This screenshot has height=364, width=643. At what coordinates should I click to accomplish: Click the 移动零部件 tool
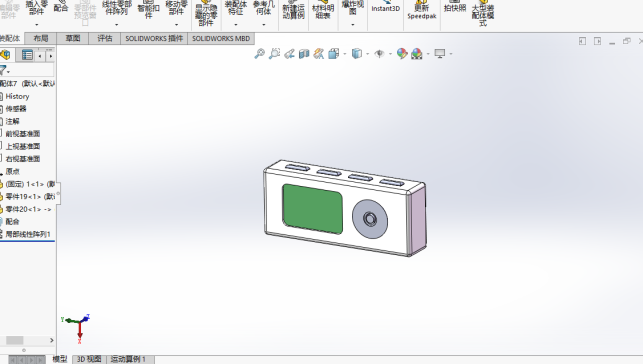click(176, 9)
